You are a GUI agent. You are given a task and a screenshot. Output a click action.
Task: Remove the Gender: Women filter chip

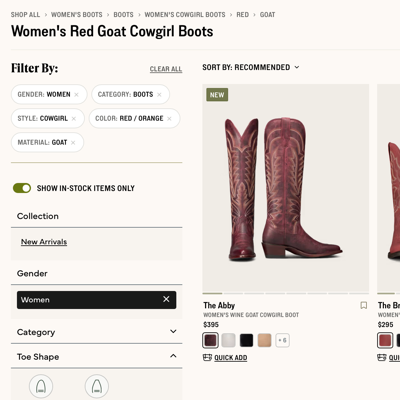click(76, 95)
